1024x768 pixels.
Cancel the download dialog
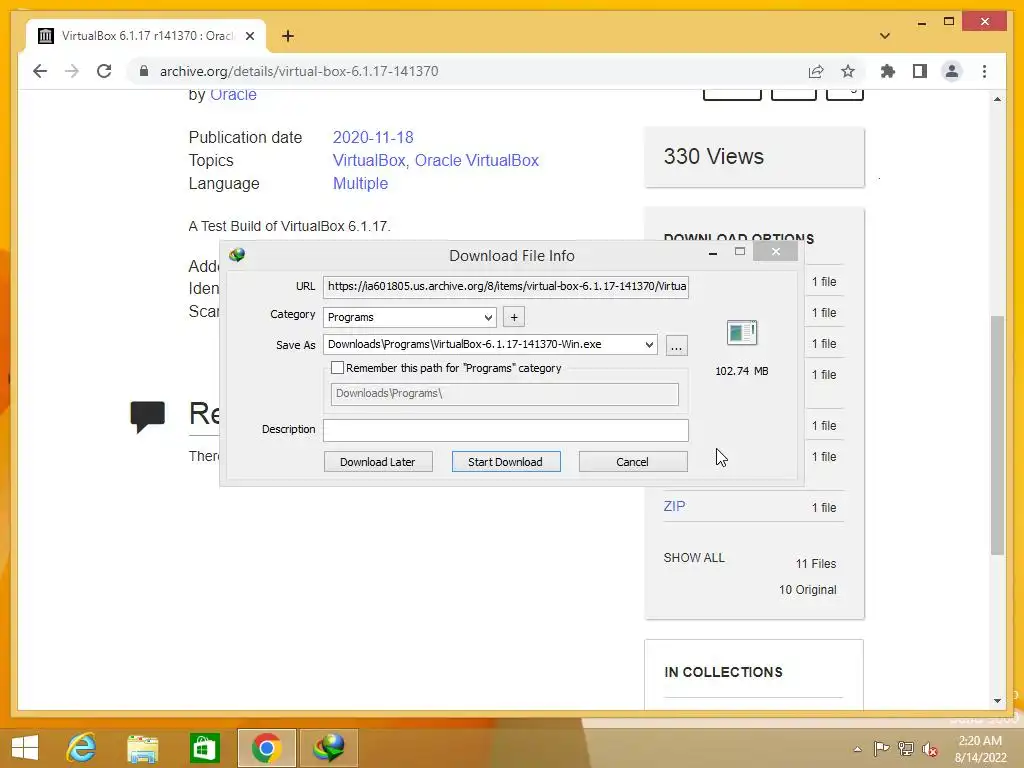(633, 462)
